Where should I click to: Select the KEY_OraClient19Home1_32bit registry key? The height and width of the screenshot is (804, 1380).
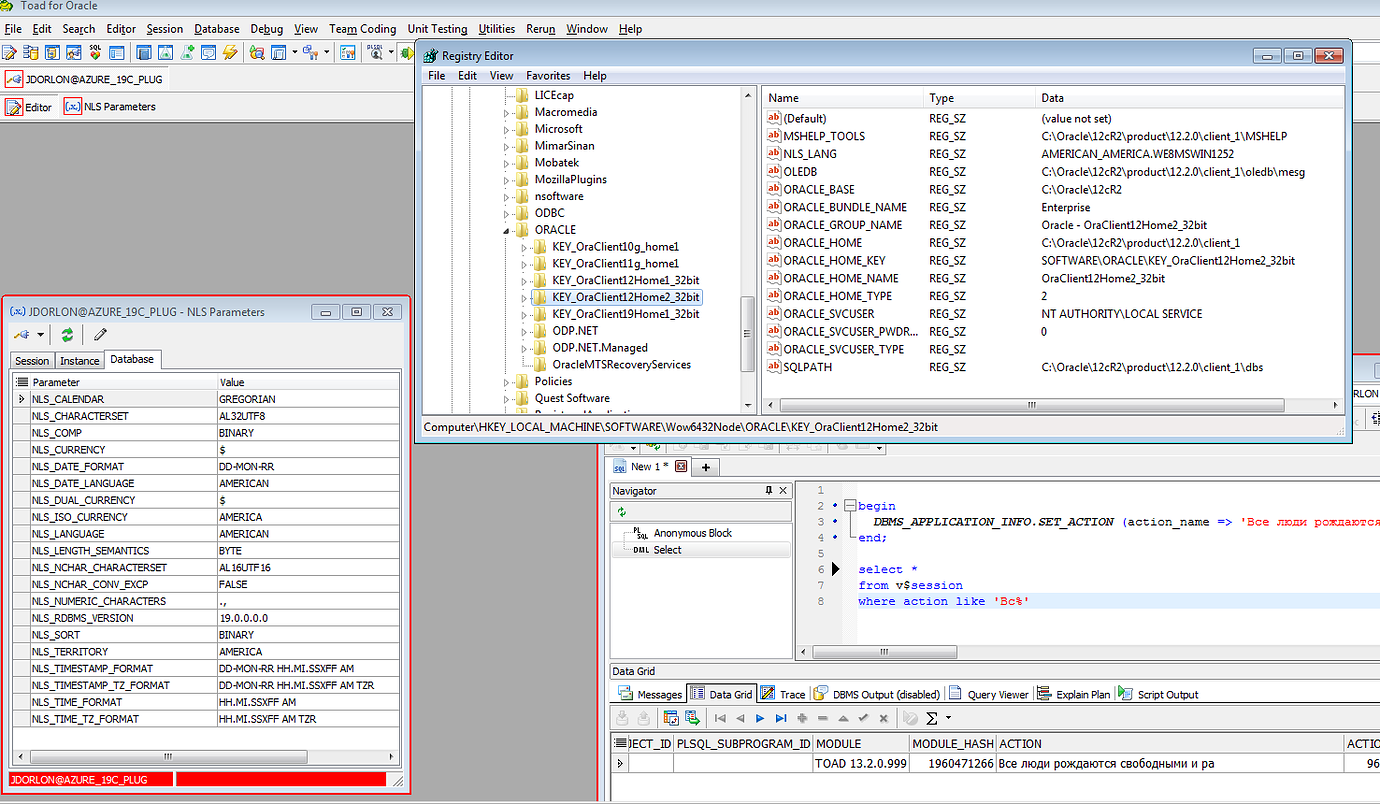[x=614, y=313]
